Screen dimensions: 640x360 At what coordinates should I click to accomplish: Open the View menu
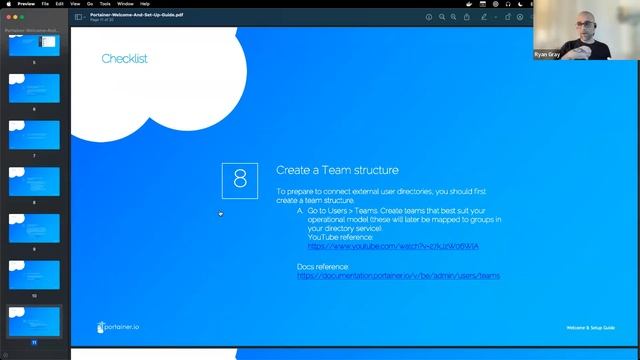coord(75,4)
